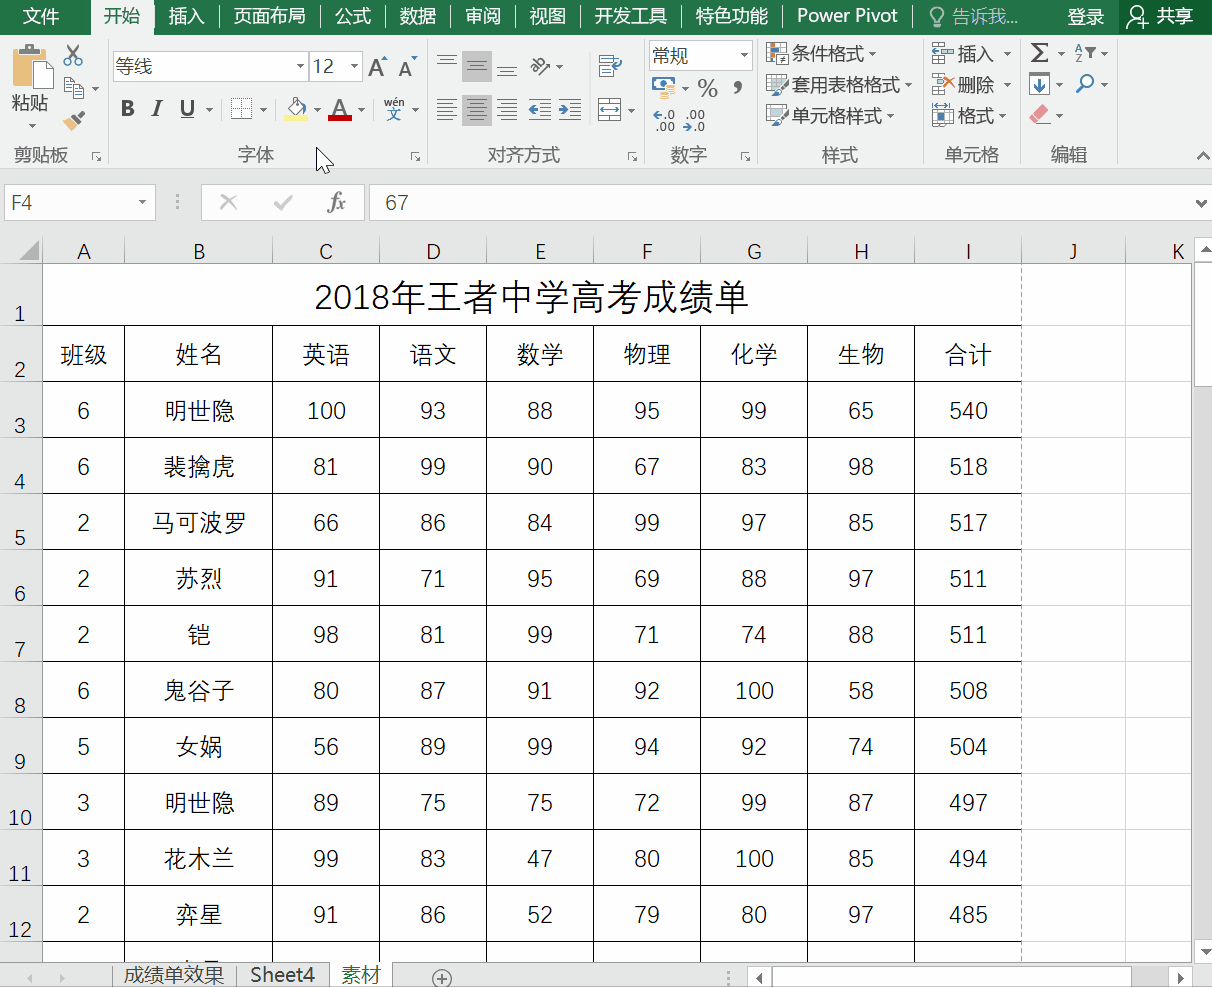Click the Copy icon in clipboard group
1212x987 pixels.
click(x=73, y=88)
